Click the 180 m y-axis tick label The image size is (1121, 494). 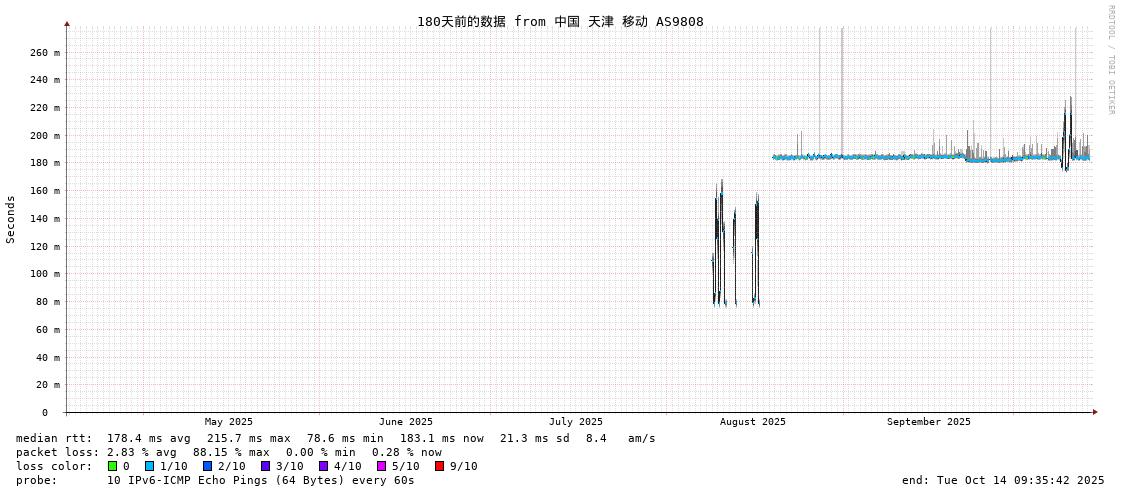45,163
